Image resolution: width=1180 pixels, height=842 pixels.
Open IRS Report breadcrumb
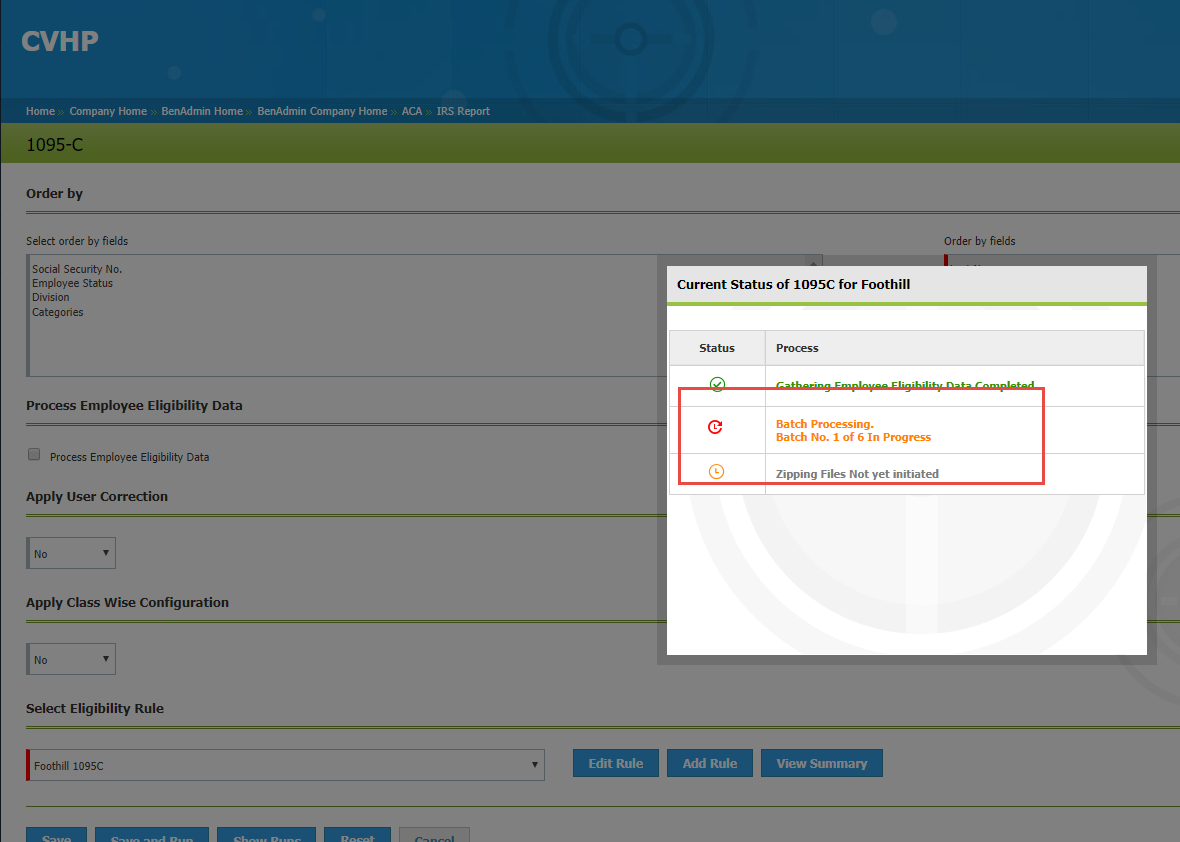[463, 111]
